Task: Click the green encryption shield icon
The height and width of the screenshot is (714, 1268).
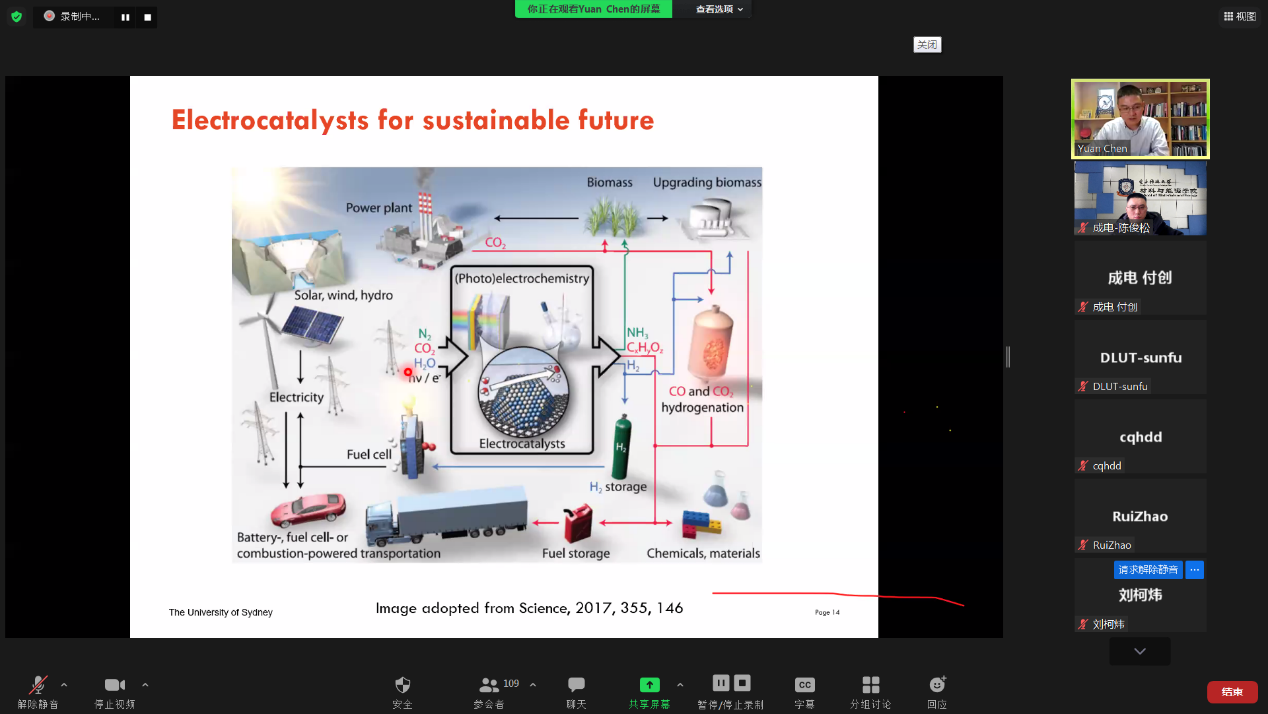Action: [x=16, y=16]
